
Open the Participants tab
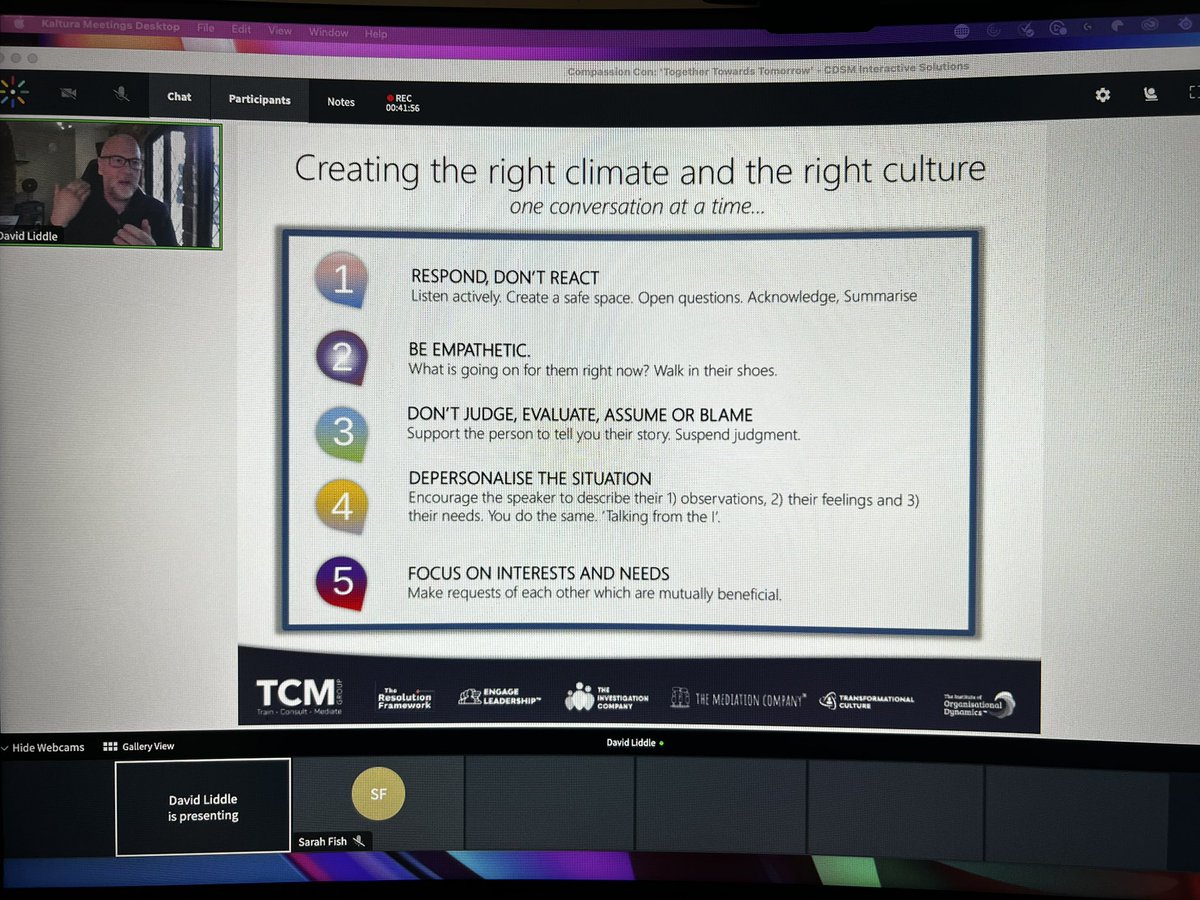[259, 99]
